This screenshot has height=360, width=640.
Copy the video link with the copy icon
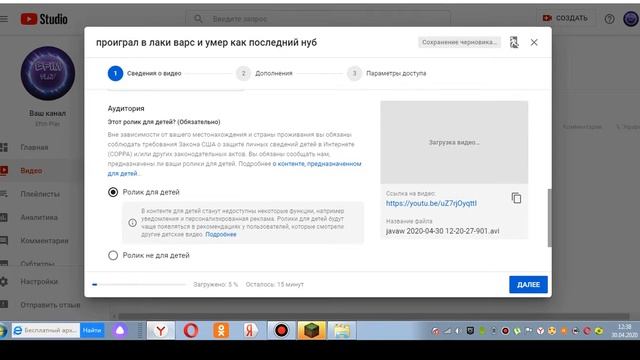pyautogui.click(x=516, y=198)
